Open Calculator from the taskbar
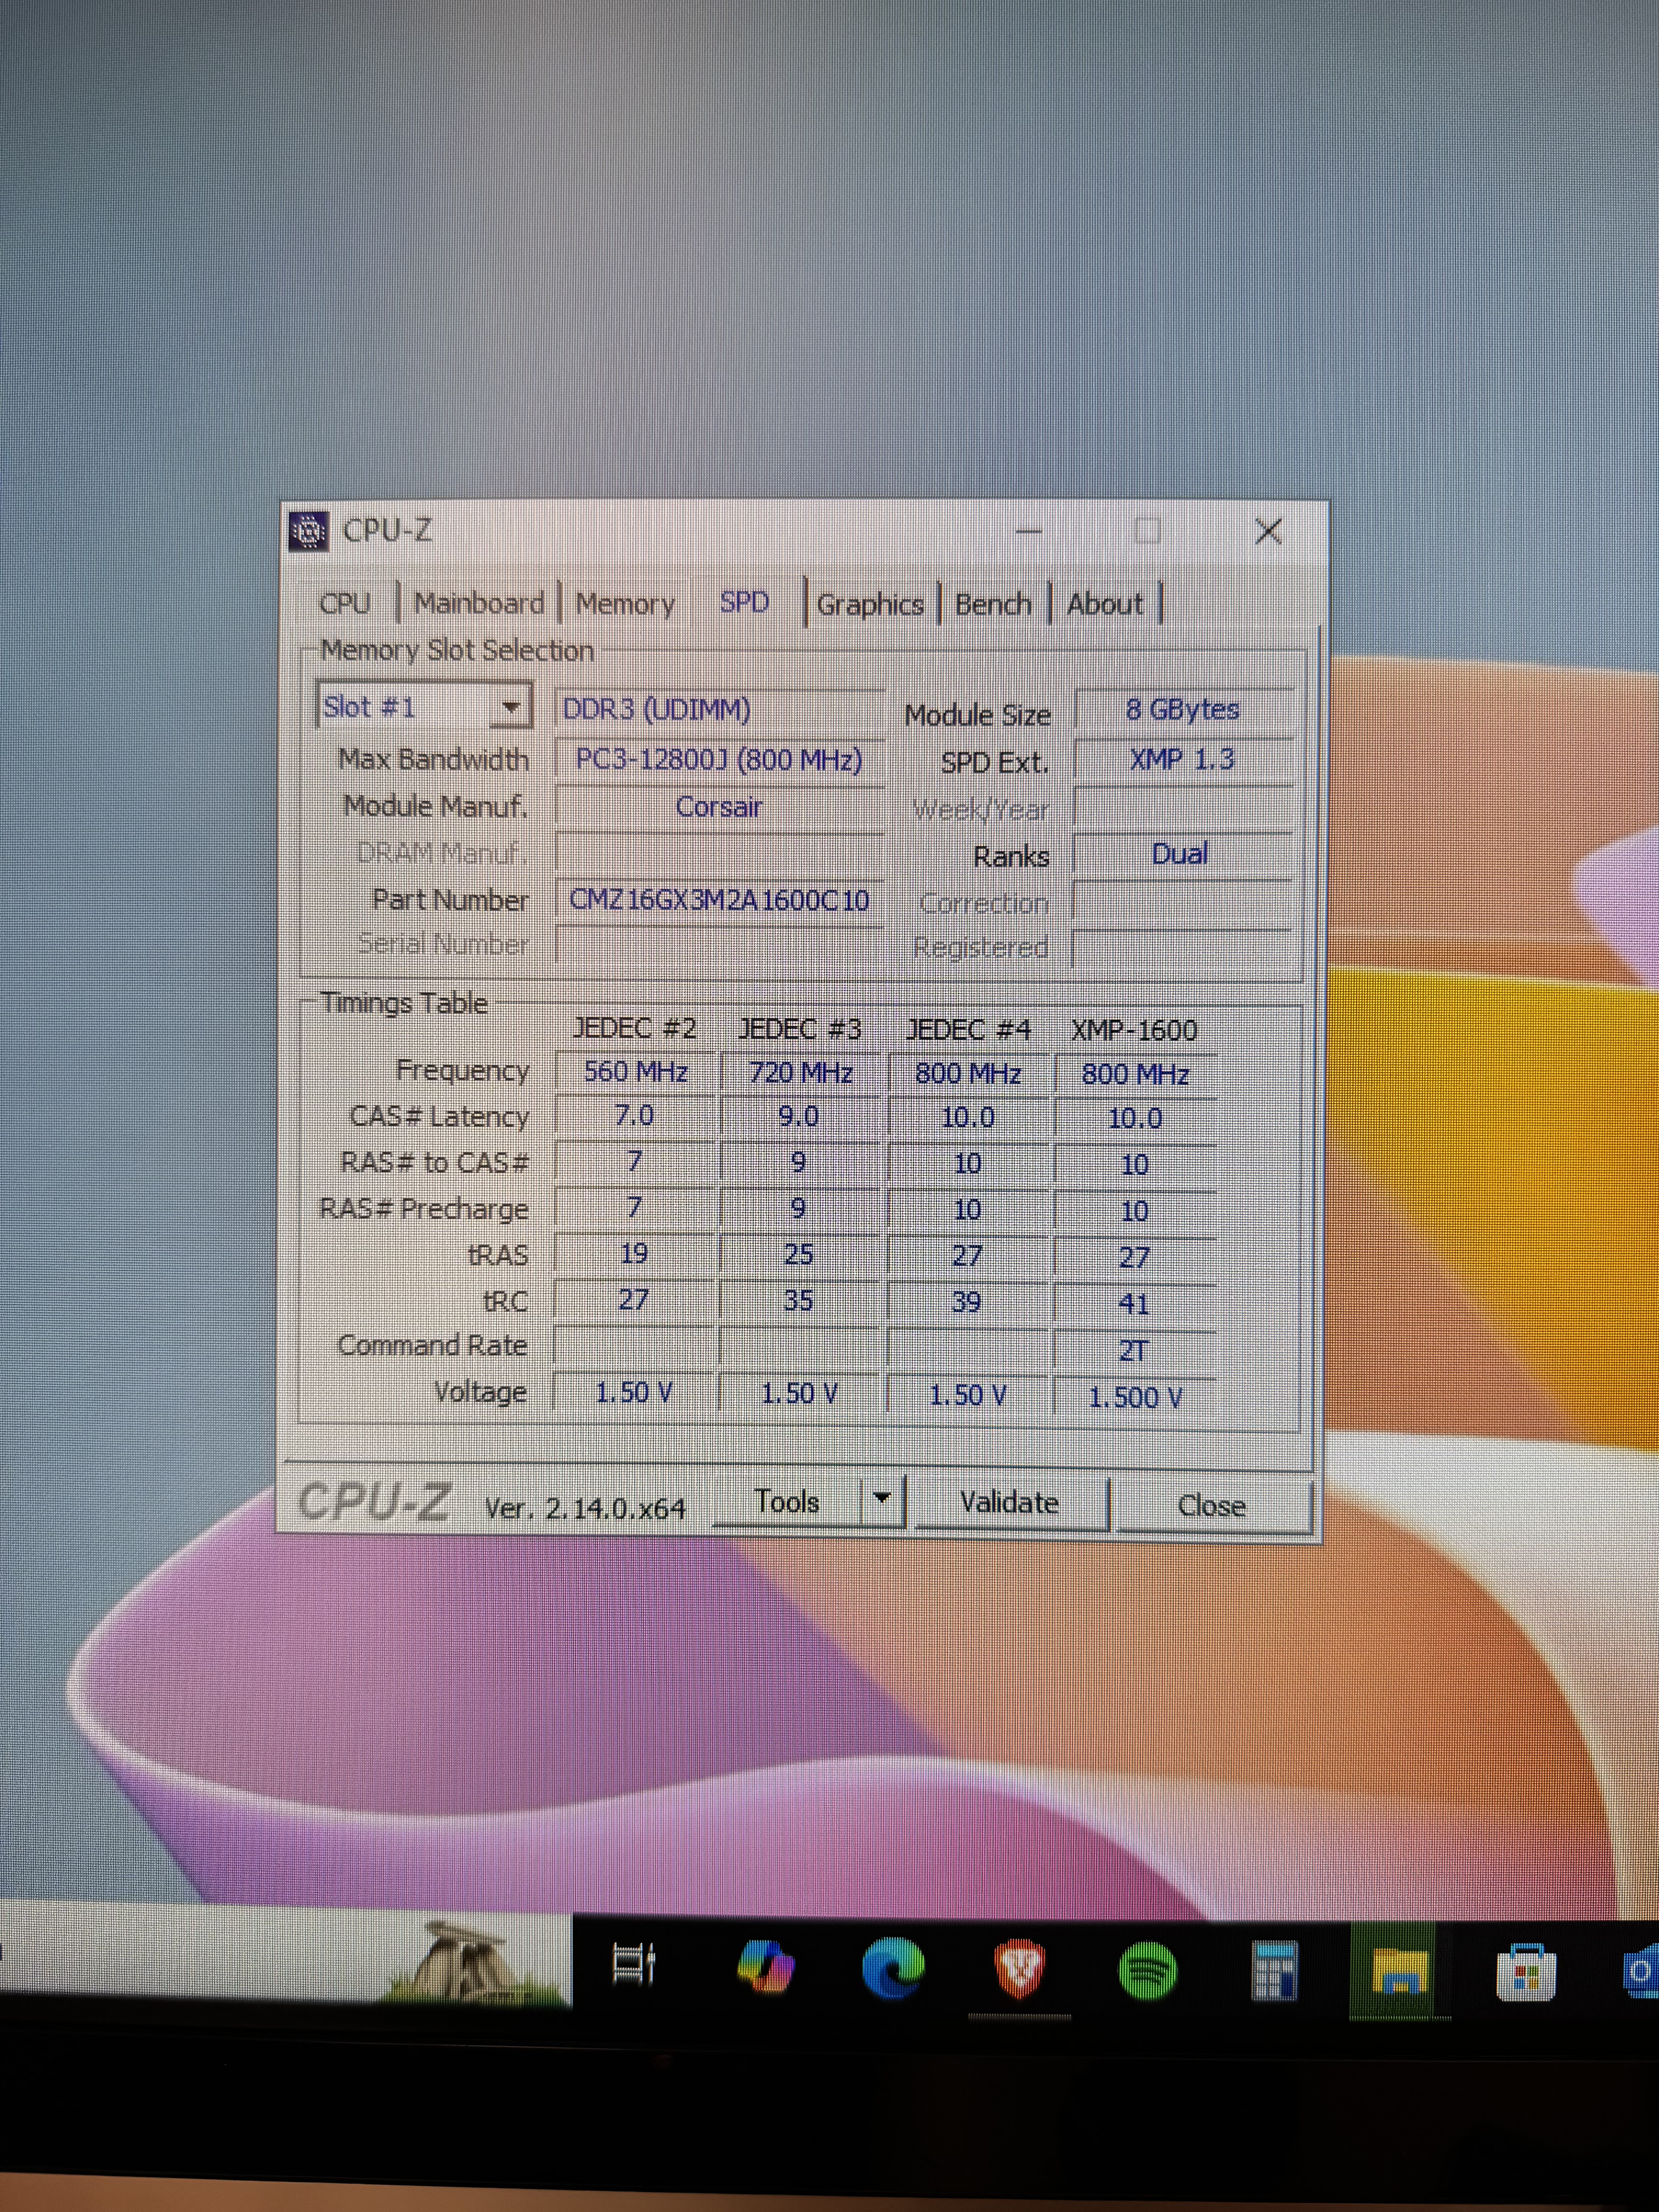Screen dimensions: 1659x2212 pos(1274,1972)
